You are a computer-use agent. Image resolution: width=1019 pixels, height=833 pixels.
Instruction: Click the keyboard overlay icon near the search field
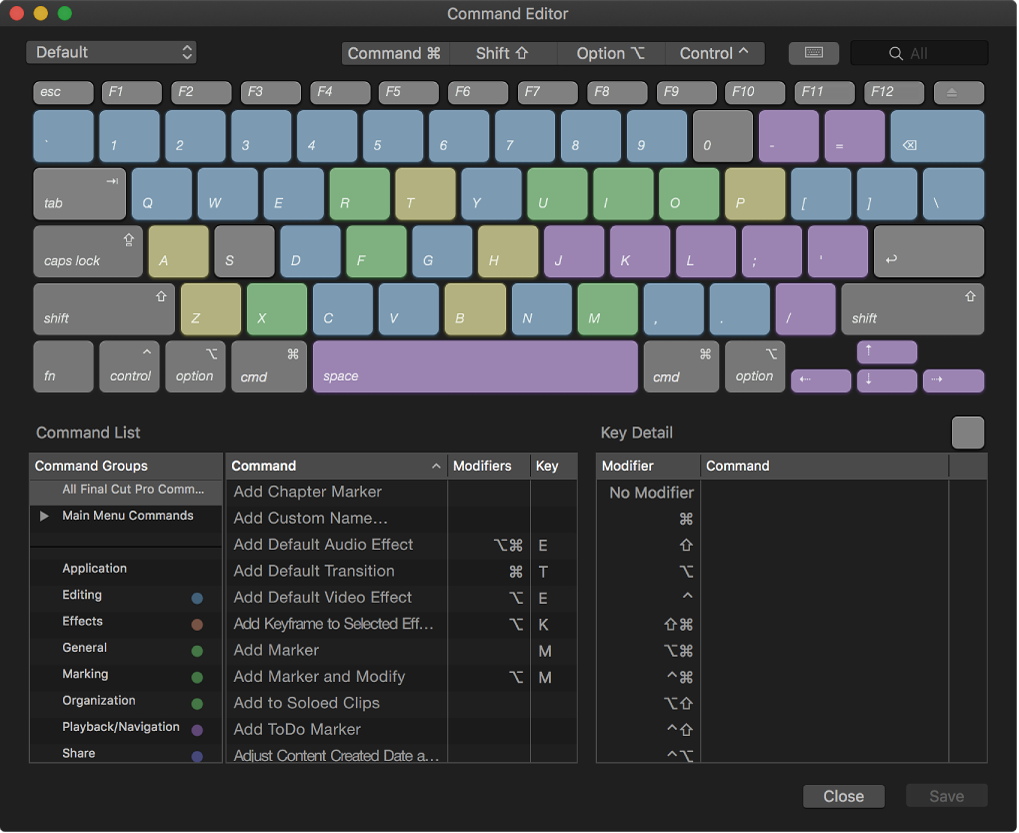[812, 53]
